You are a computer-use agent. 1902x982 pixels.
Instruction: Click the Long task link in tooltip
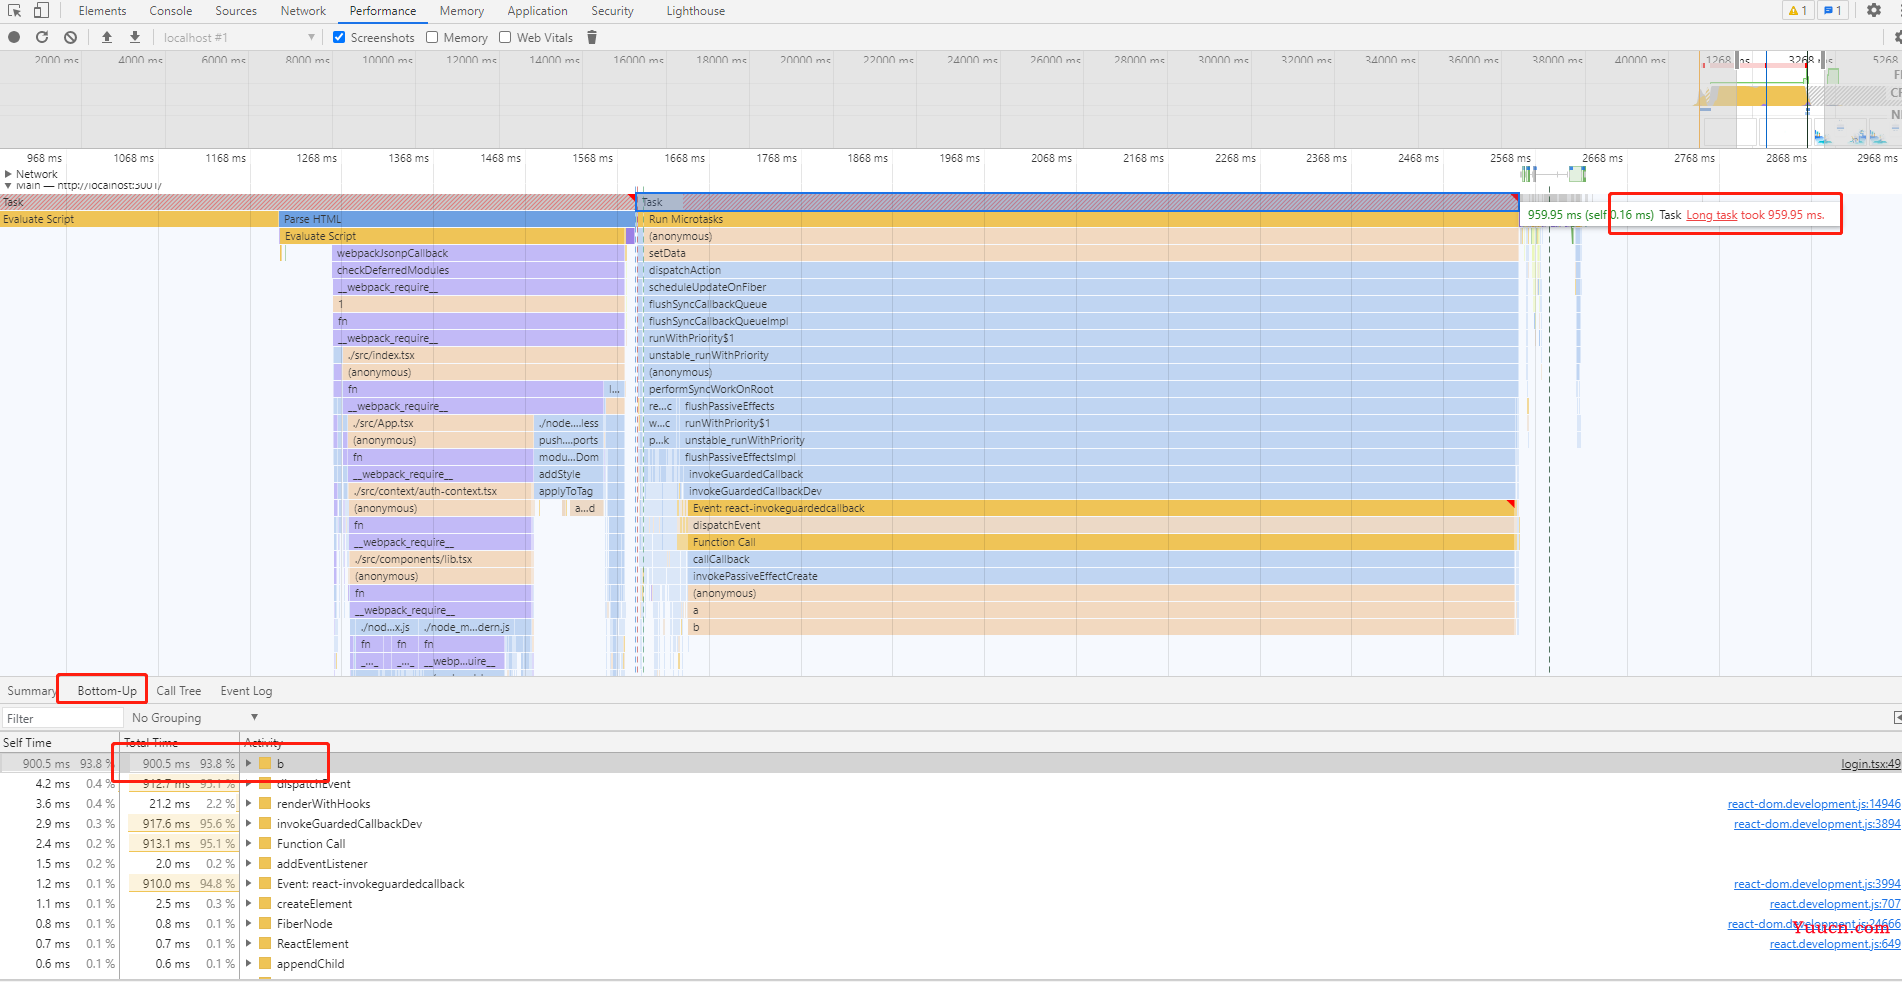click(x=1711, y=215)
